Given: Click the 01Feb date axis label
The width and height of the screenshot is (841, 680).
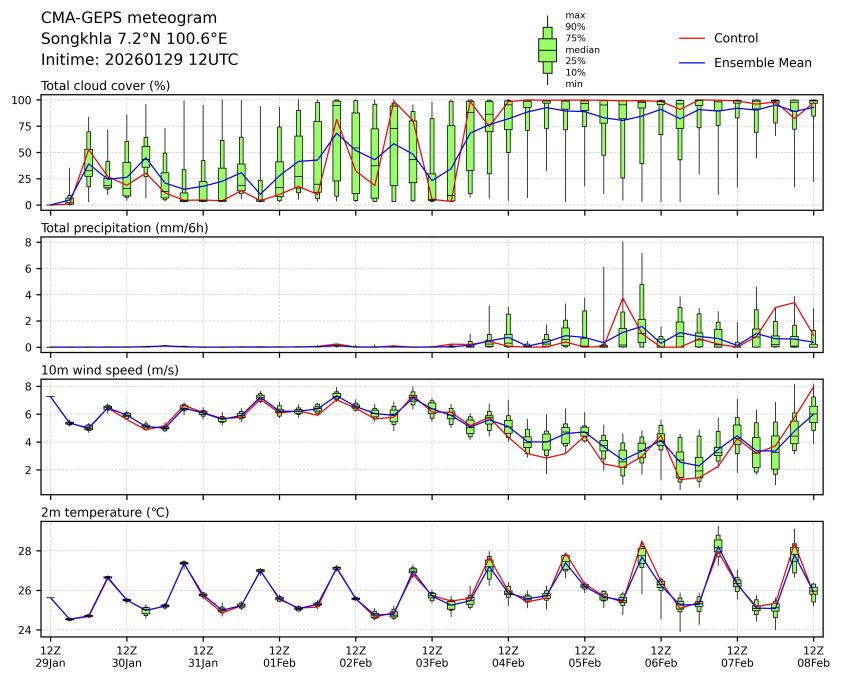Looking at the screenshot, I should coord(279,662).
